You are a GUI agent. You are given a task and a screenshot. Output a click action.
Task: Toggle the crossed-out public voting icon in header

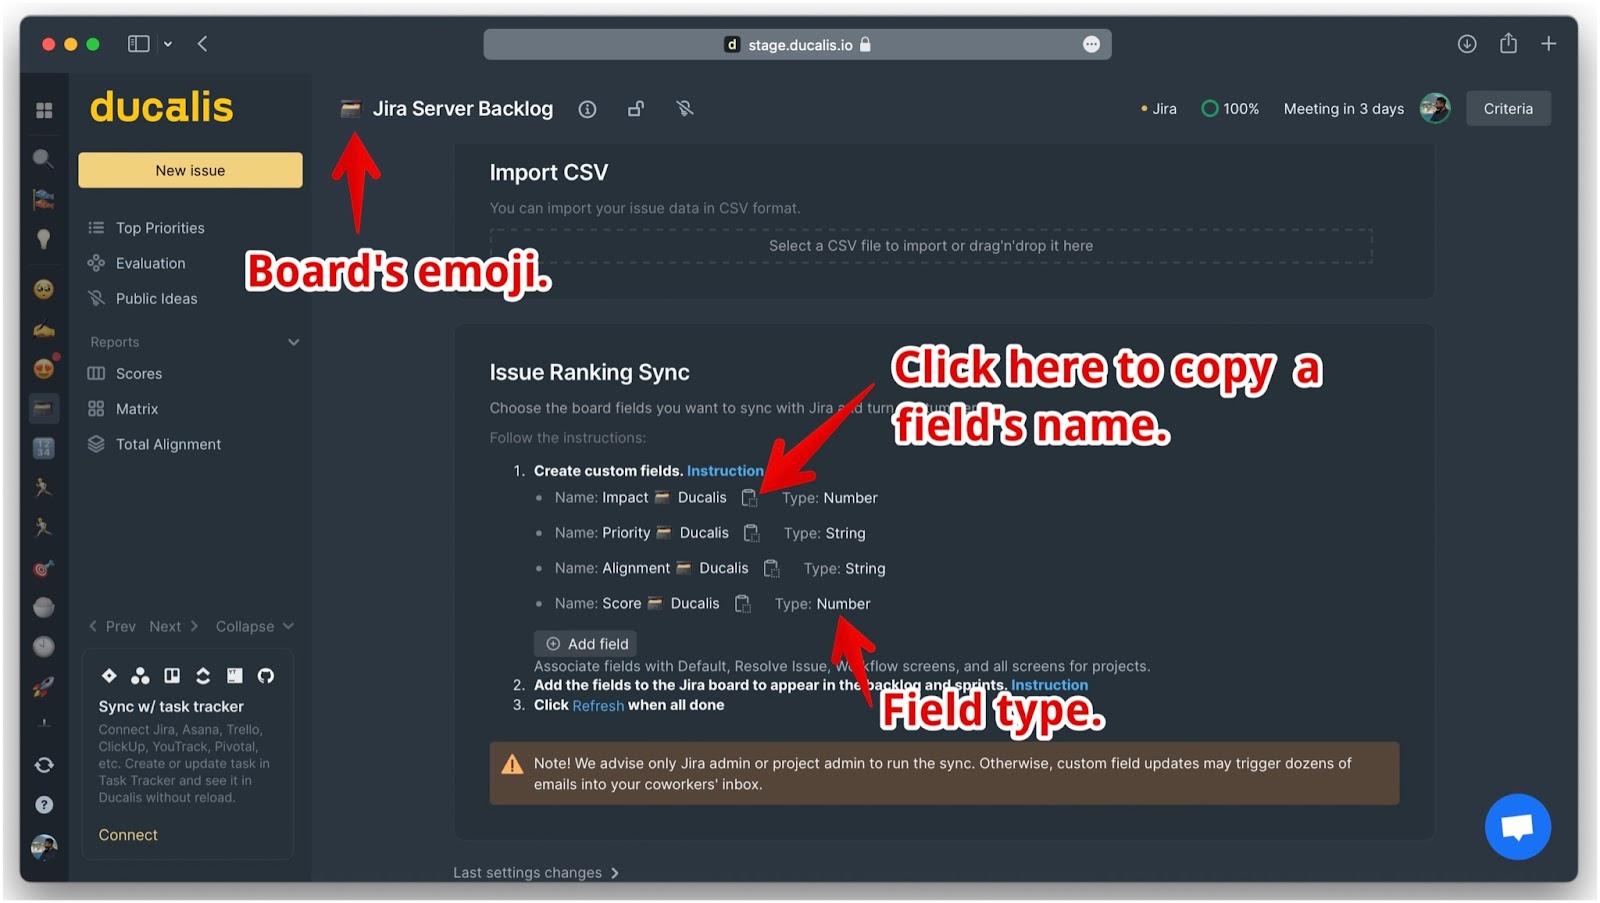(x=684, y=108)
